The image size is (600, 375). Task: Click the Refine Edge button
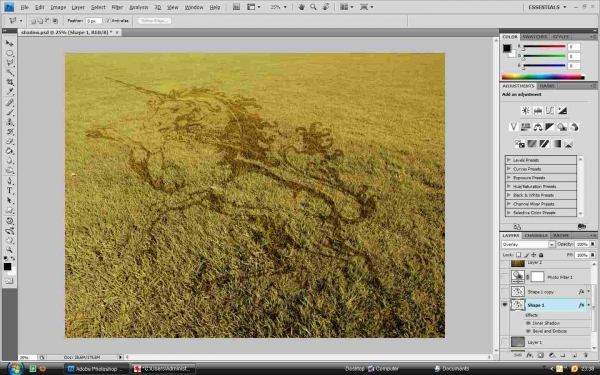pos(154,21)
